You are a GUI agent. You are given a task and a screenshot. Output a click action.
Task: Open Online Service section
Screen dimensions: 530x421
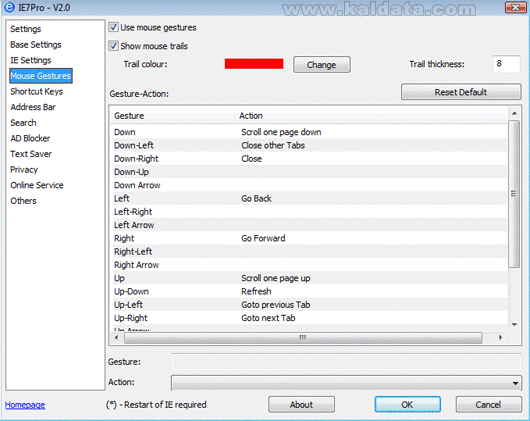point(37,185)
